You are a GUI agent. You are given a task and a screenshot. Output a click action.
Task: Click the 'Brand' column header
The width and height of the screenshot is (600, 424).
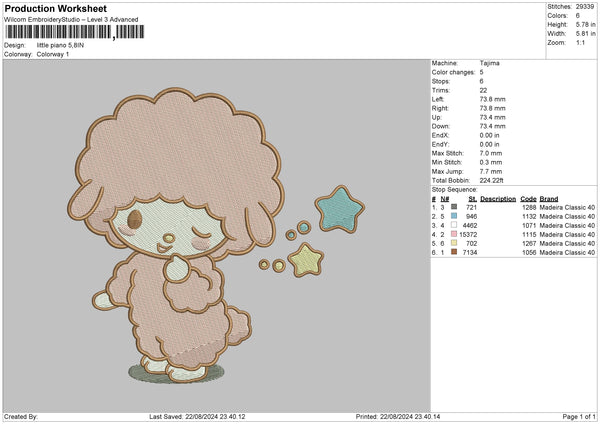[549, 199]
